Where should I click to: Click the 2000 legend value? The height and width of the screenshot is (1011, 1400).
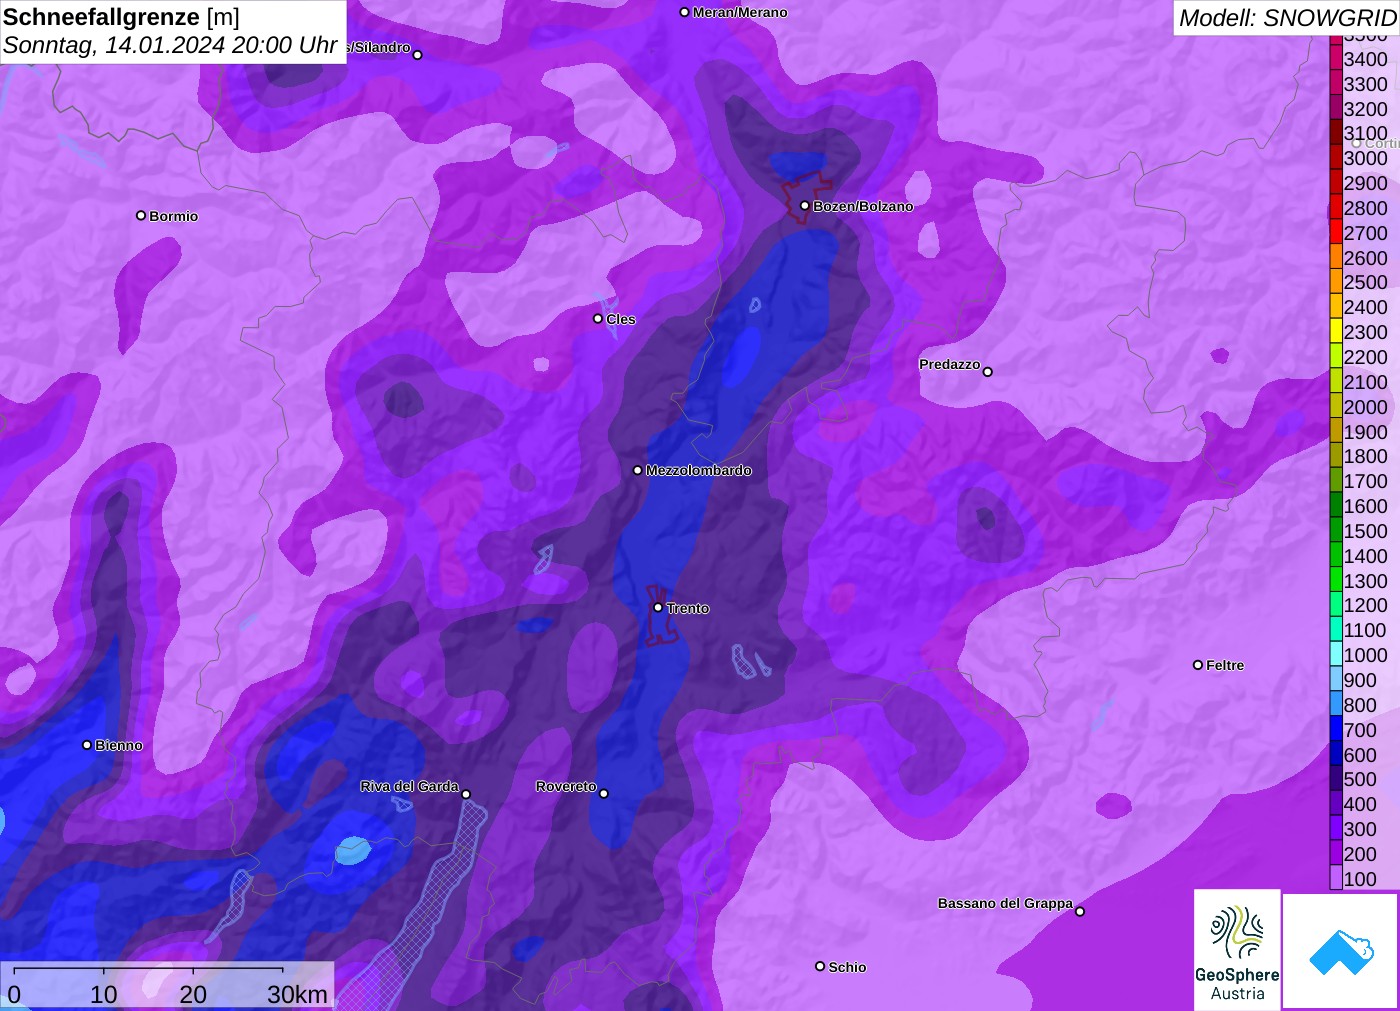click(1365, 406)
